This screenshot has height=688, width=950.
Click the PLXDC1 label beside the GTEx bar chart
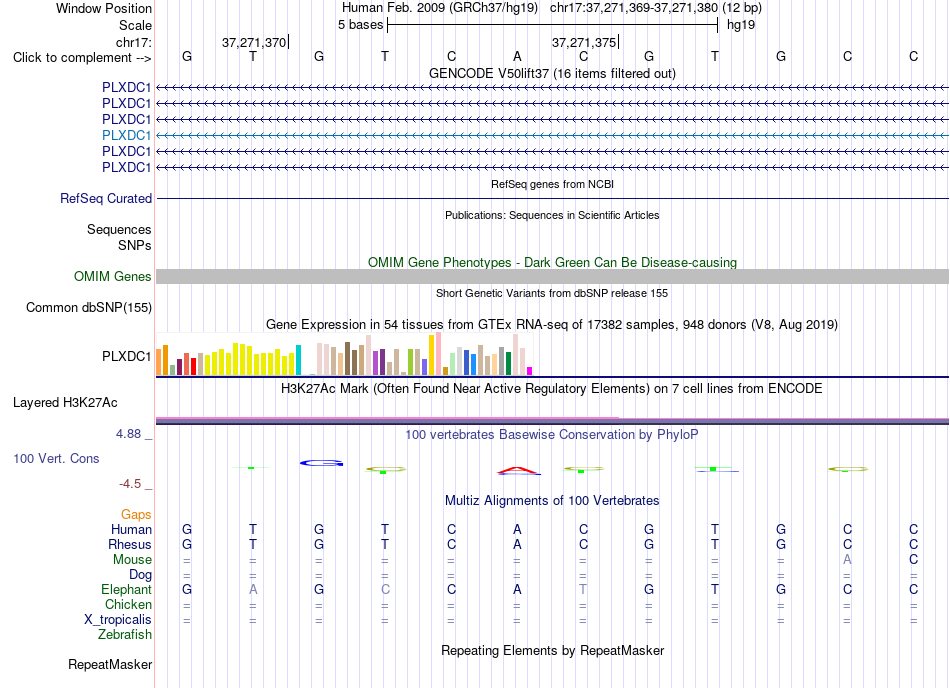point(126,356)
